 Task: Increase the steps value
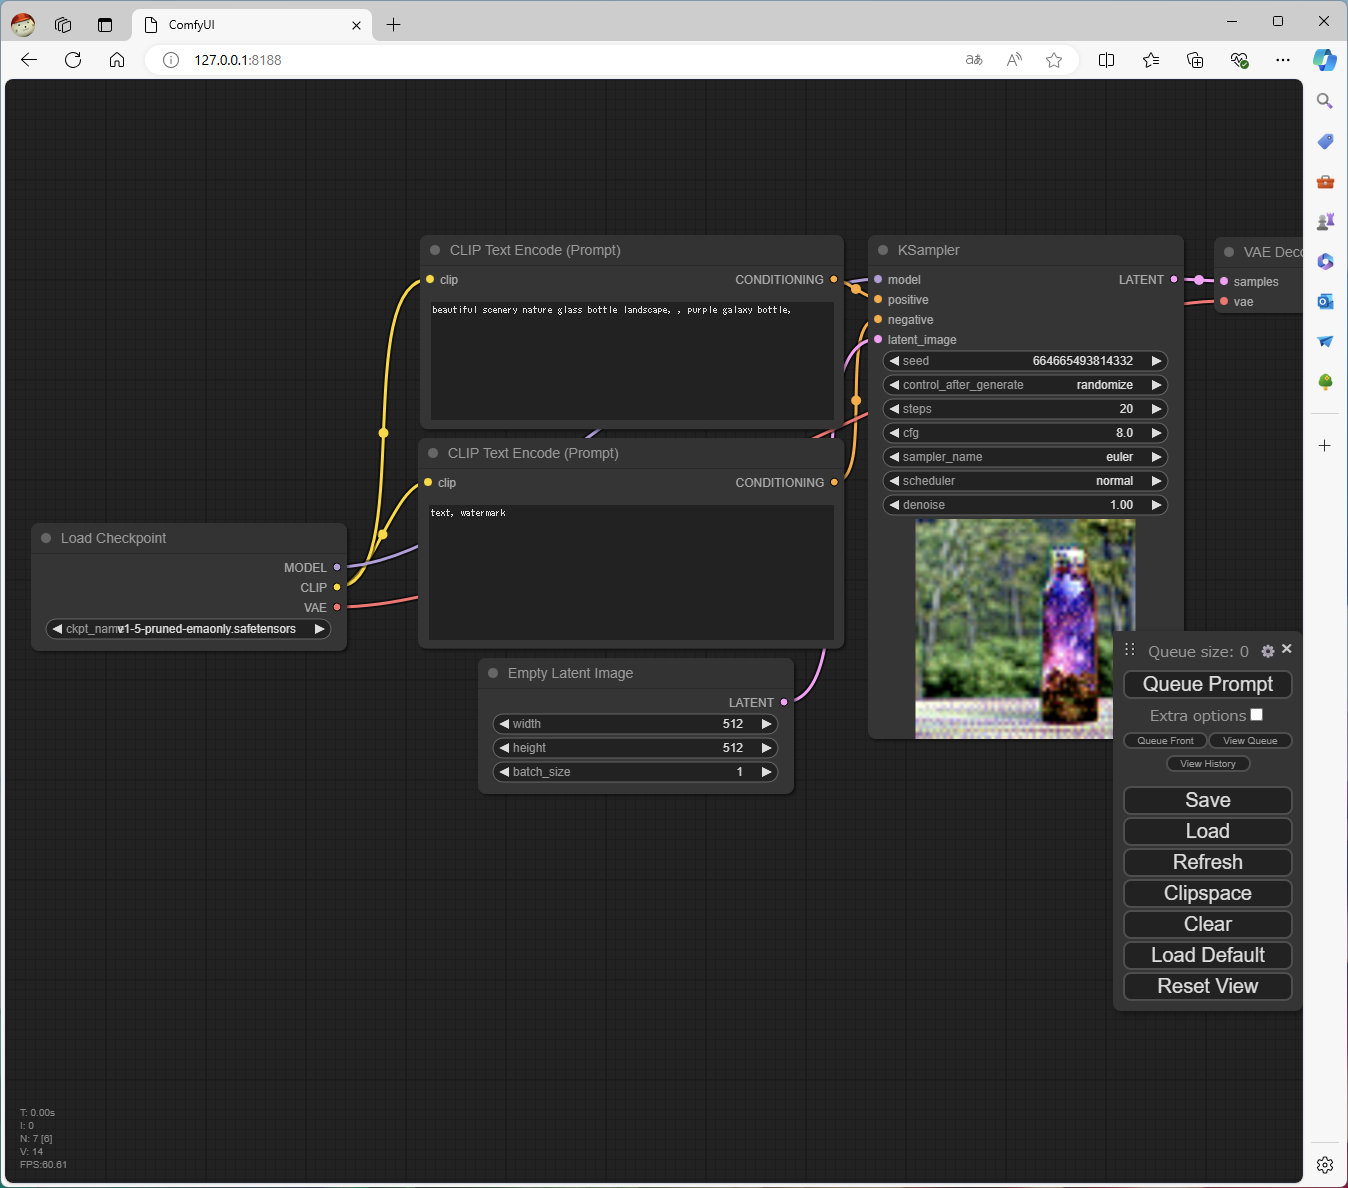(1156, 409)
